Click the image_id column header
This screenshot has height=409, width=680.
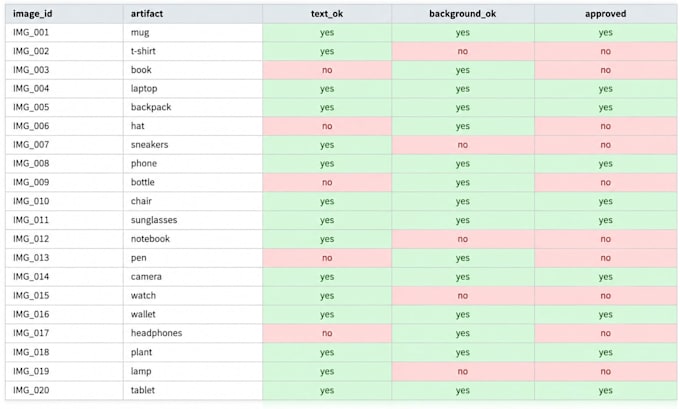[x=64, y=13]
